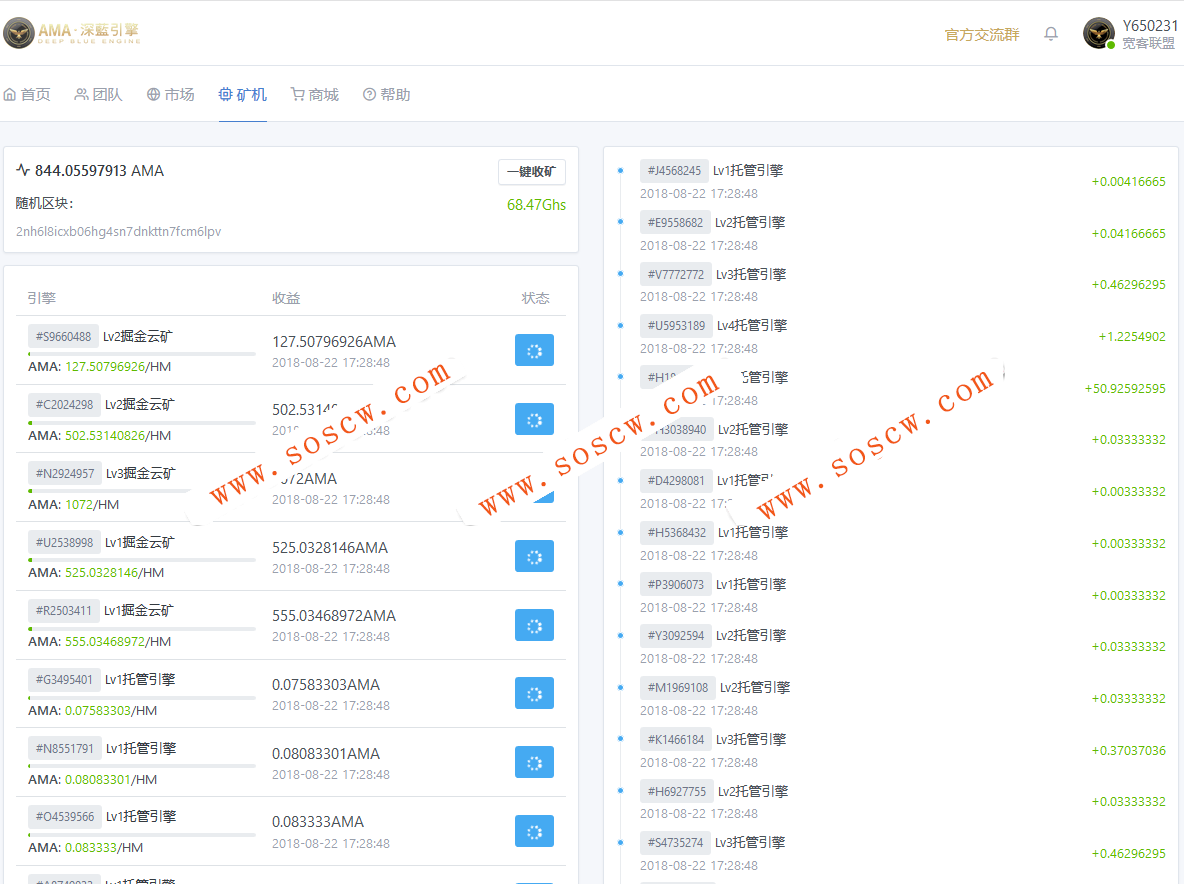Open the notification bell
This screenshot has height=884, width=1184.
(1050, 34)
